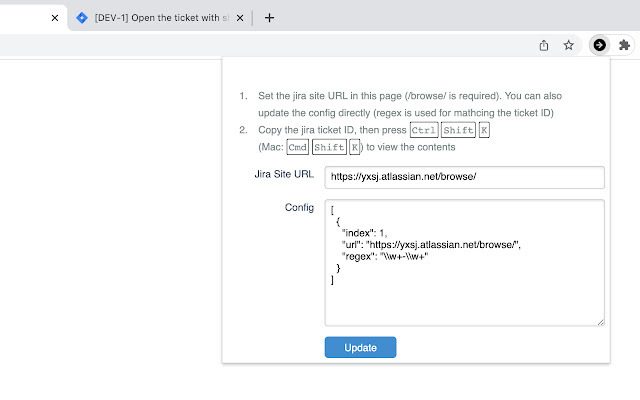
Task: Open the Extensions puzzle menu
Action: (x=625, y=45)
